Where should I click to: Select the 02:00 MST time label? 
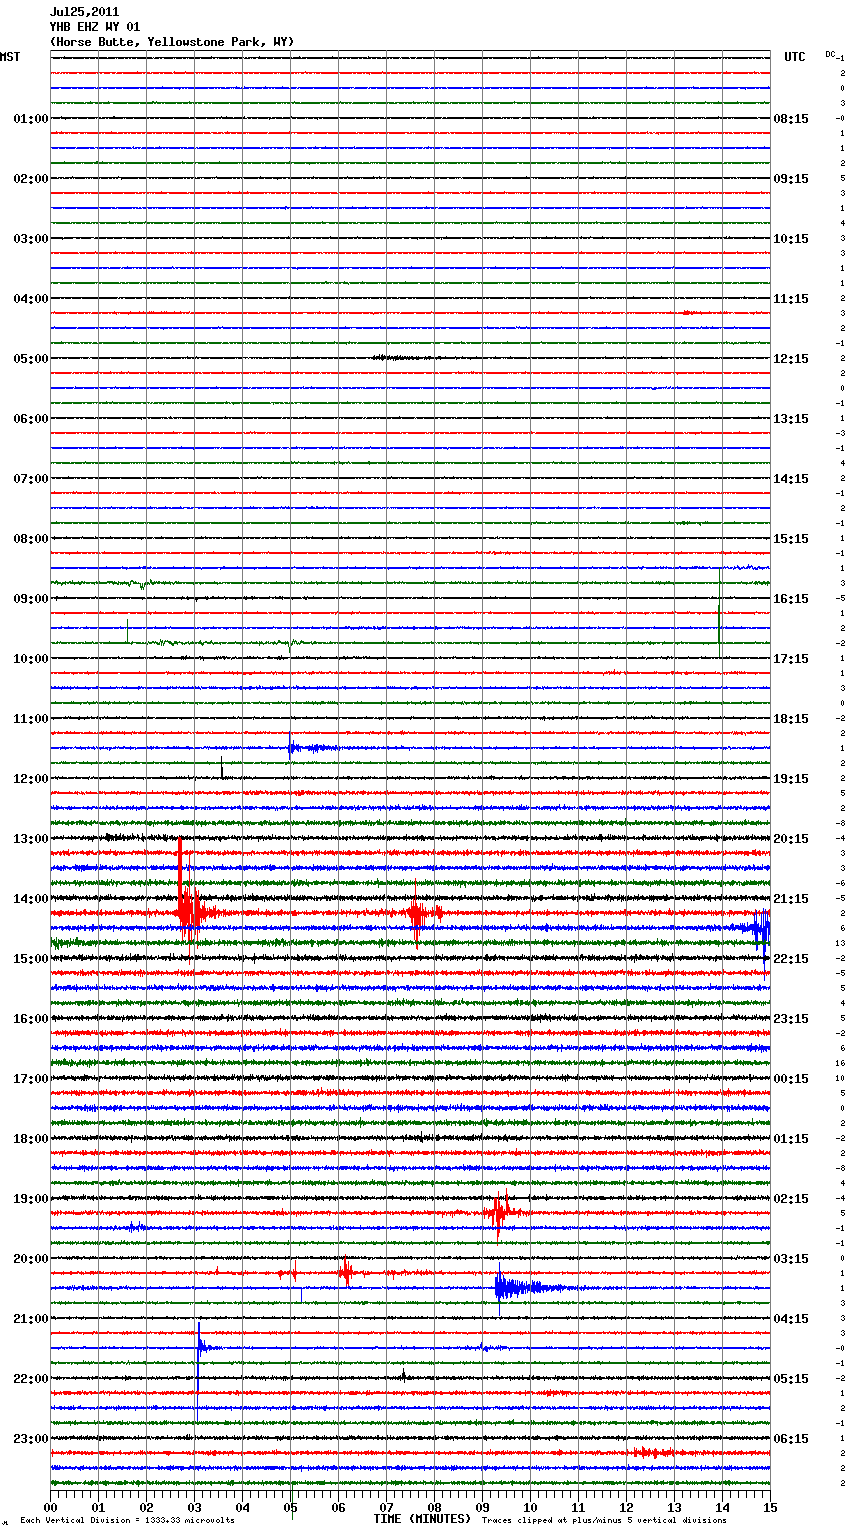pyautogui.click(x=30, y=179)
